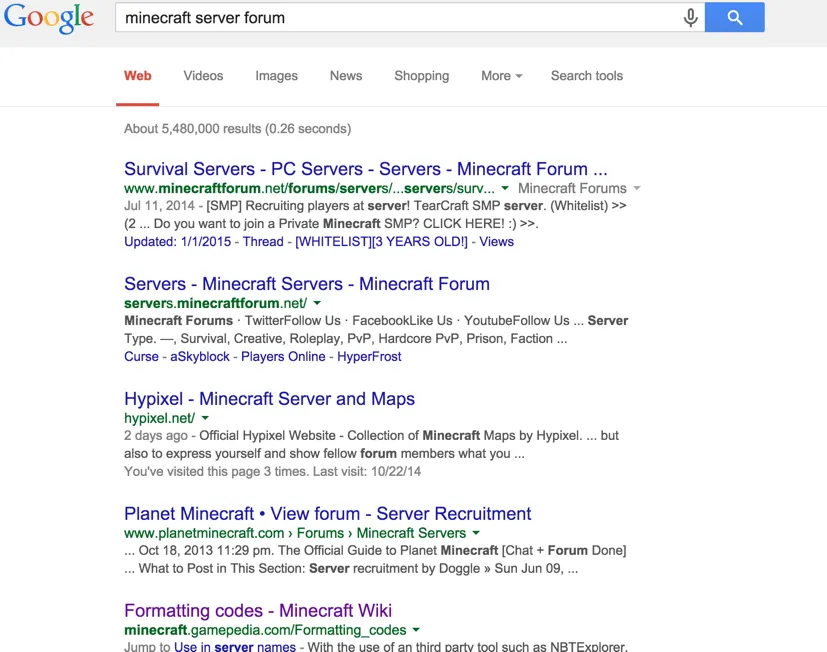Expand arrow next to minecraft.gamepedia.com URL
This screenshot has width=827, height=652.
(x=416, y=630)
